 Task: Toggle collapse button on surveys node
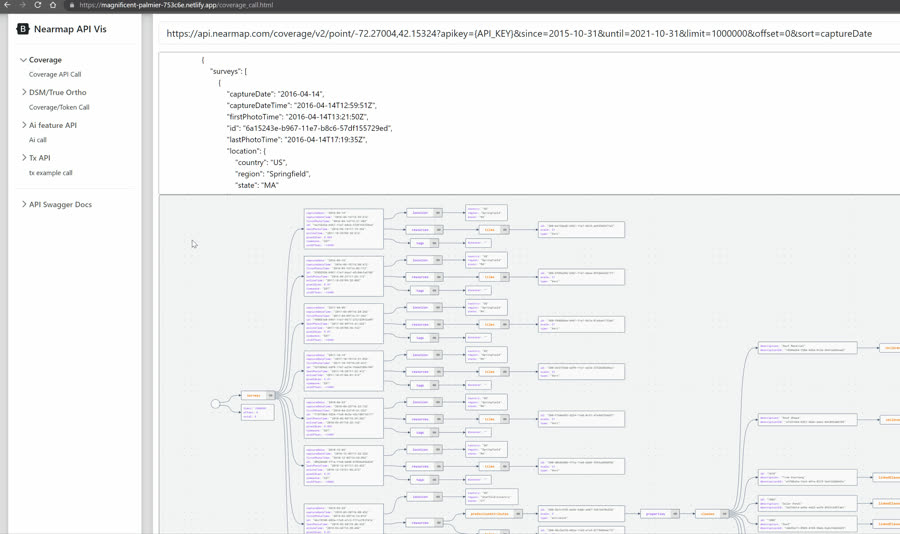(270, 395)
